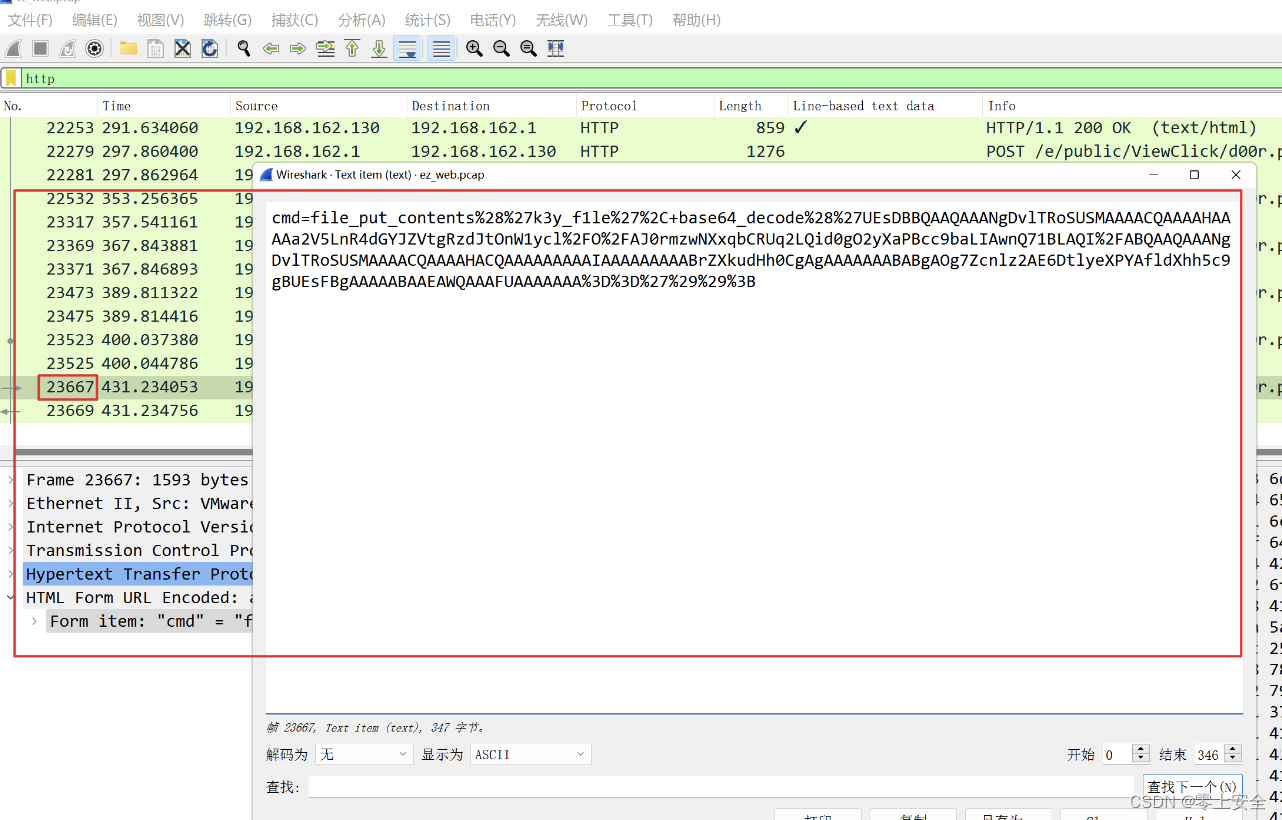
Task: Sort by the Source column header
Action: point(318,105)
